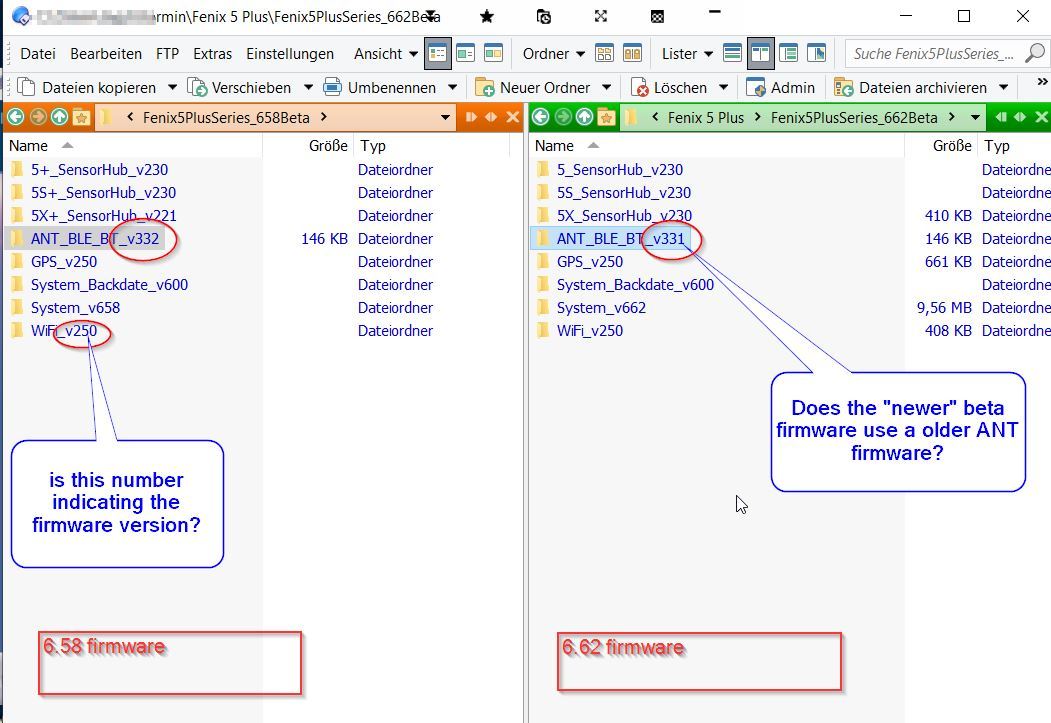This screenshot has height=723, width=1051.
Task: Click the Admin button label
Action: coord(793,88)
